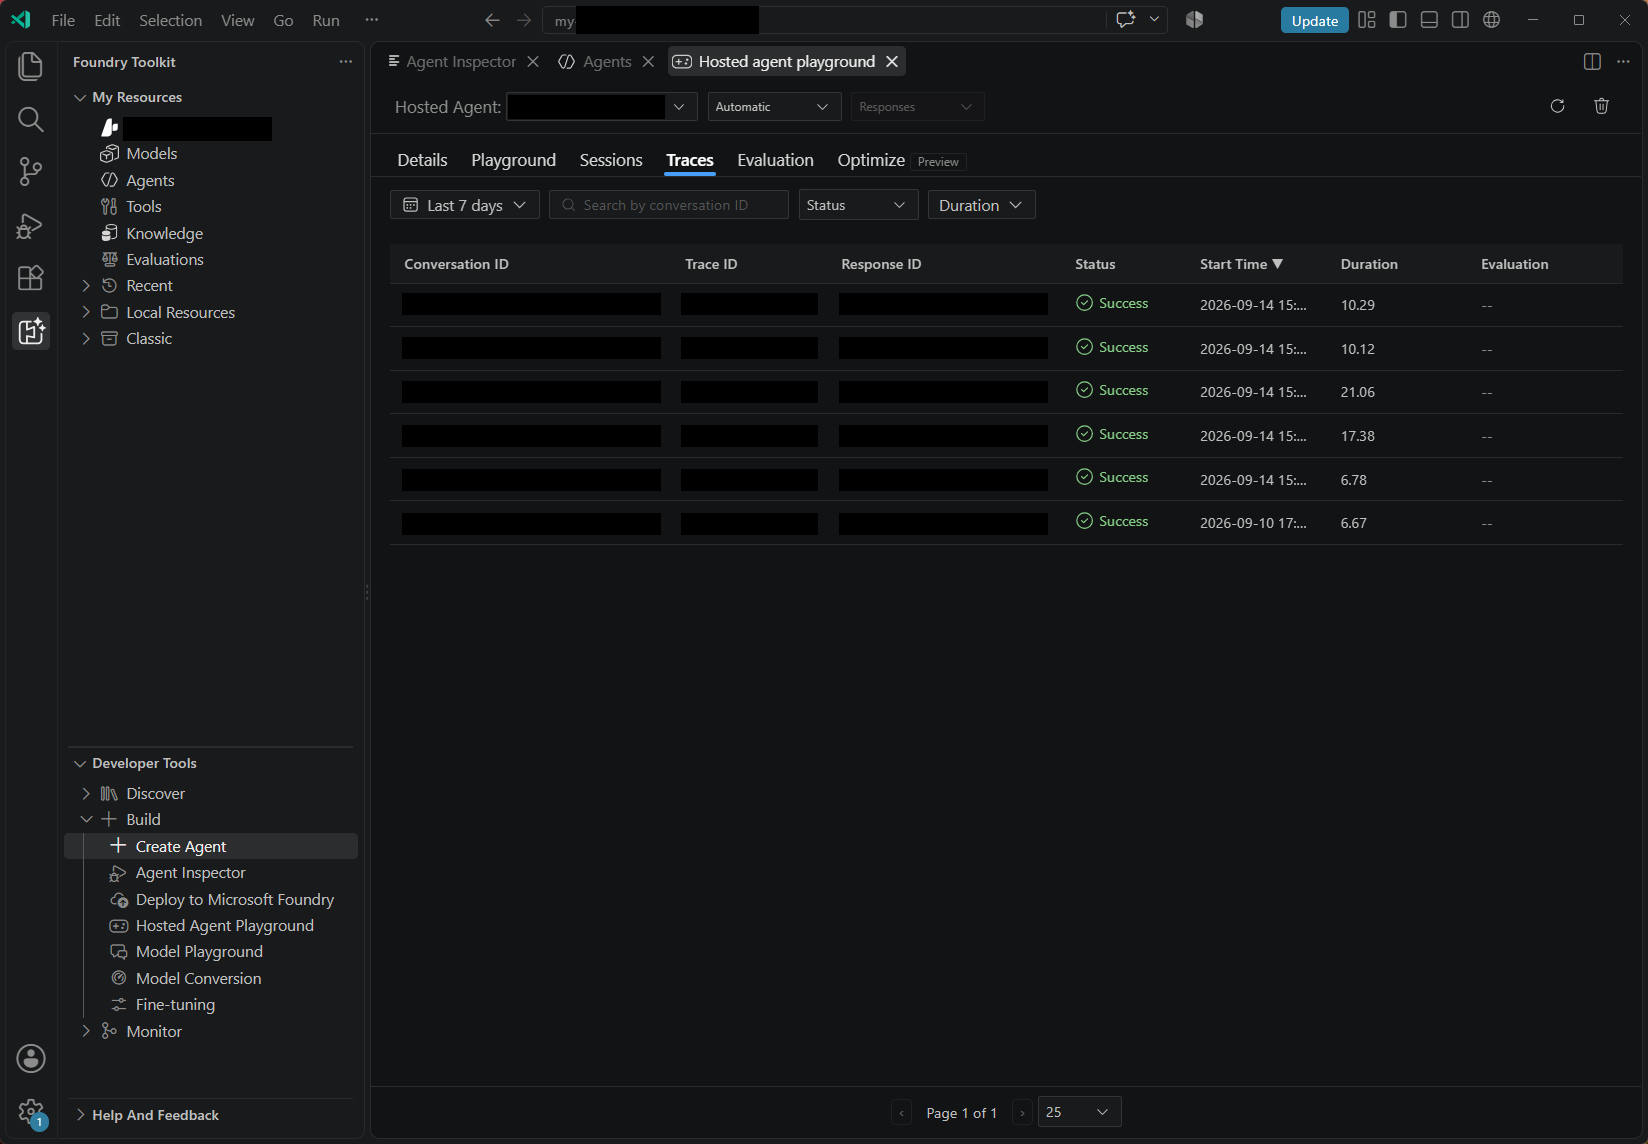Viewport: 1648px width, 1144px height.
Task: Open the Explorer view in activity bar
Action: (31, 66)
